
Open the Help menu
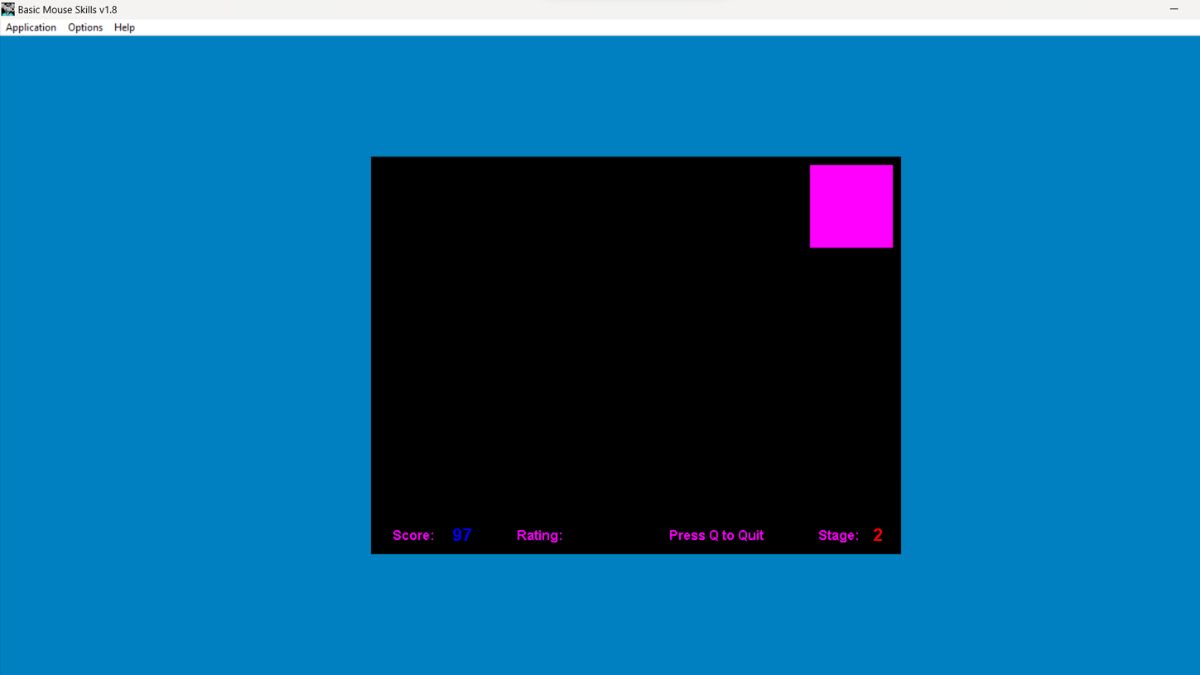click(124, 27)
